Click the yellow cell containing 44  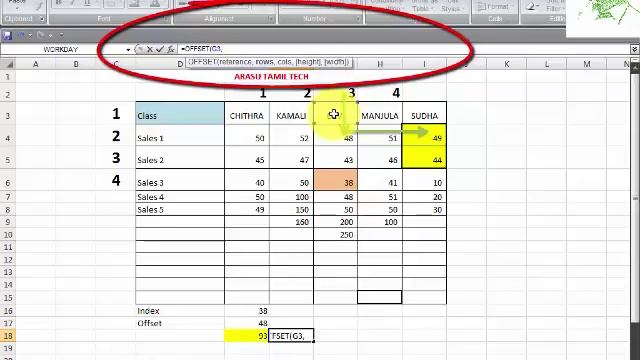coord(424,157)
